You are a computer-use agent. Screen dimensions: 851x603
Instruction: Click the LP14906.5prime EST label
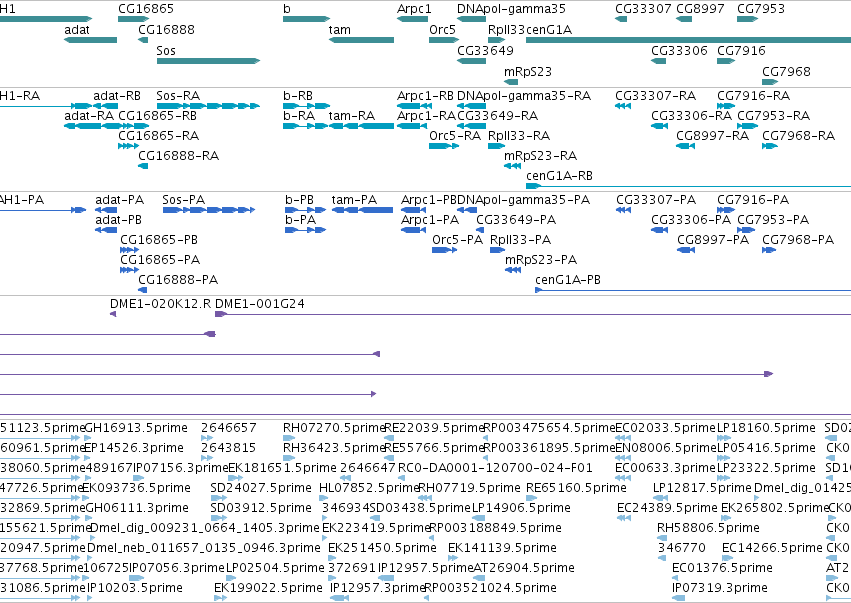click(521, 508)
